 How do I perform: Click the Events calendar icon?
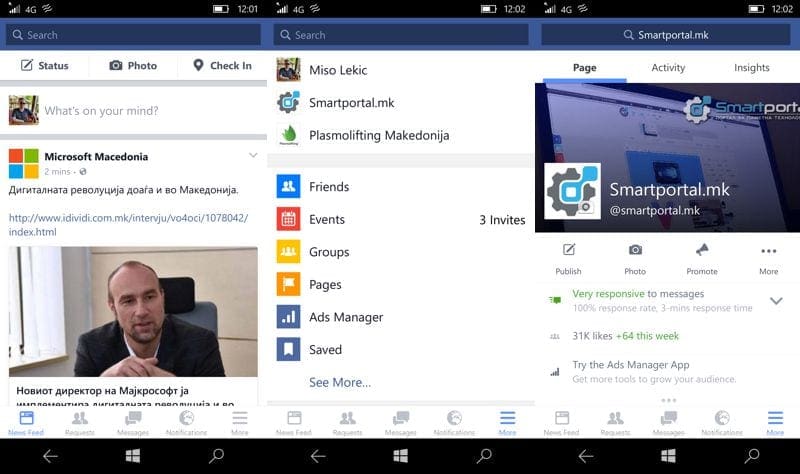coord(288,219)
